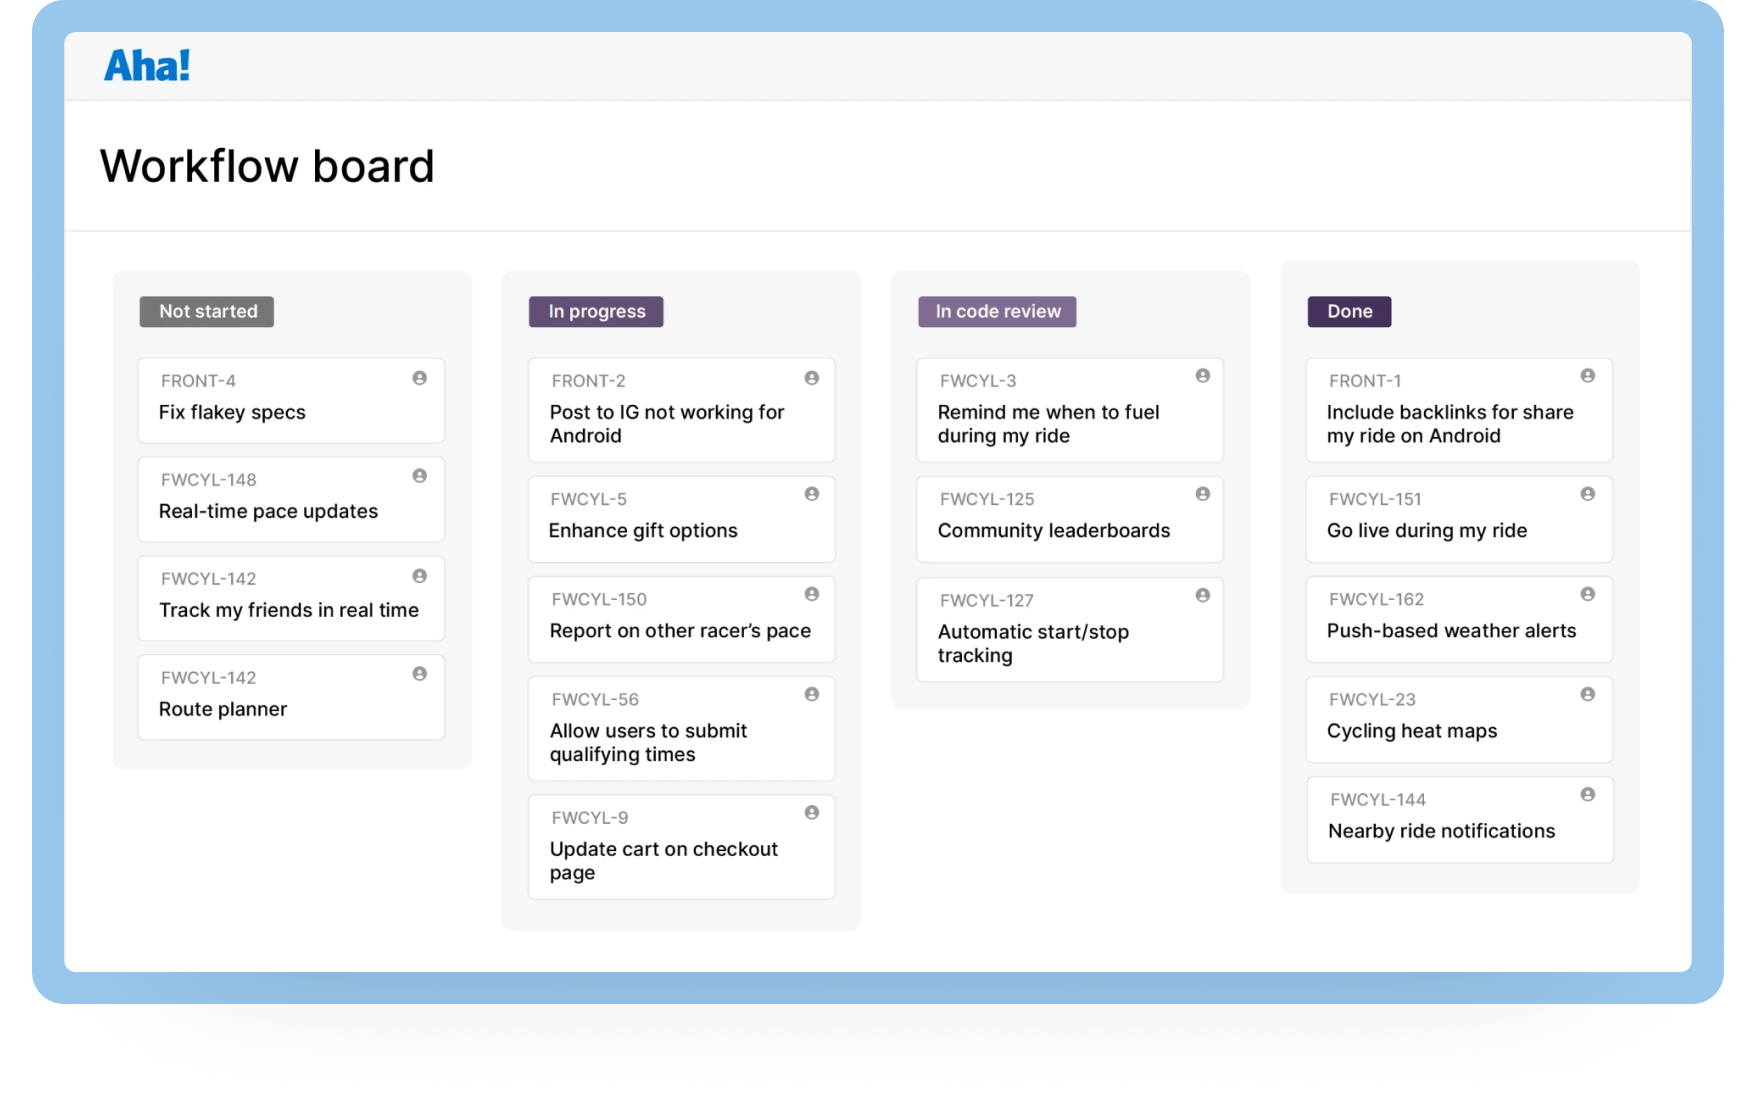Click assignee icon on FRONT-1 card
1756x1116 pixels.
click(1588, 376)
